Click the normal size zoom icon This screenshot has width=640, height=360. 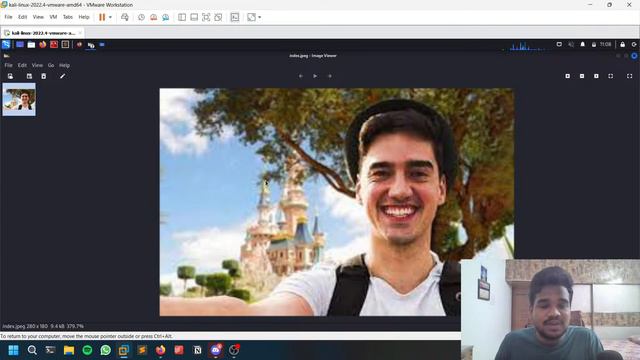[x=596, y=76]
